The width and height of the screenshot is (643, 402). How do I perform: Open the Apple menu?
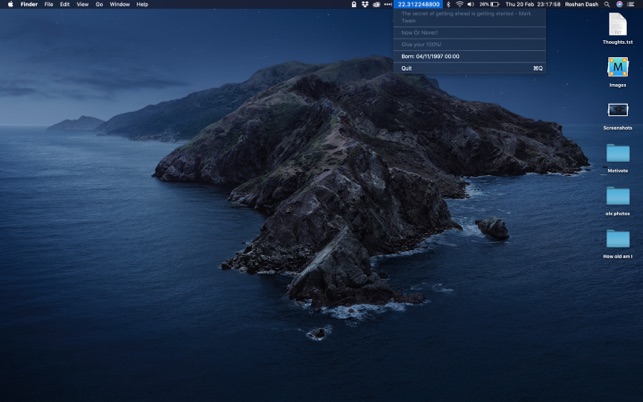tap(10, 4)
